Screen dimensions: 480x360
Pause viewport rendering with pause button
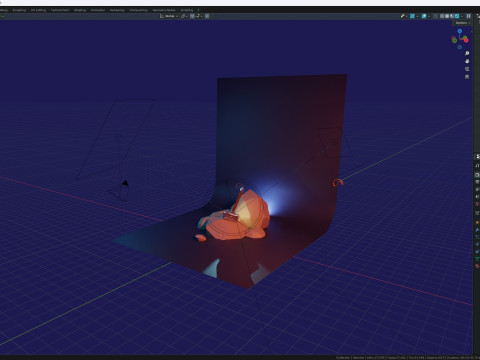click(x=468, y=16)
